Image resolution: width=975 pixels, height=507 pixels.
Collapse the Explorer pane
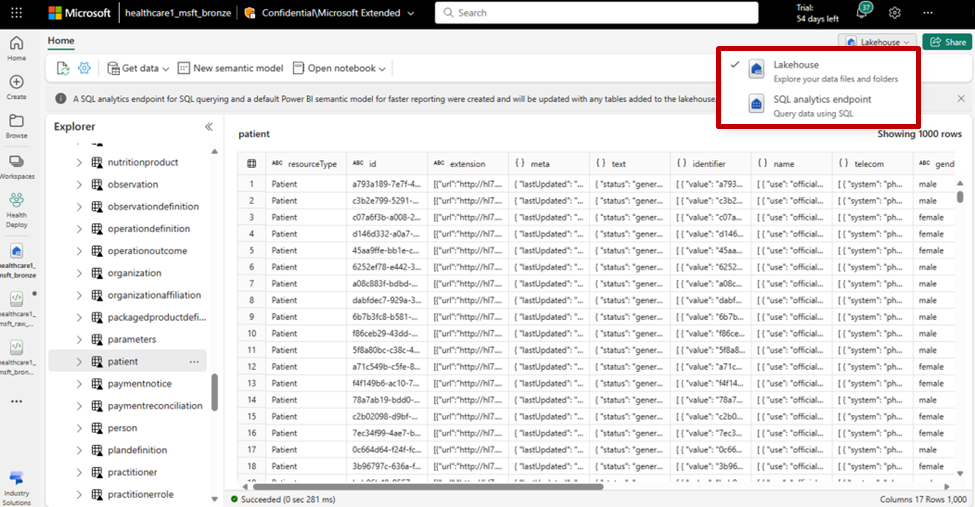coord(209,126)
